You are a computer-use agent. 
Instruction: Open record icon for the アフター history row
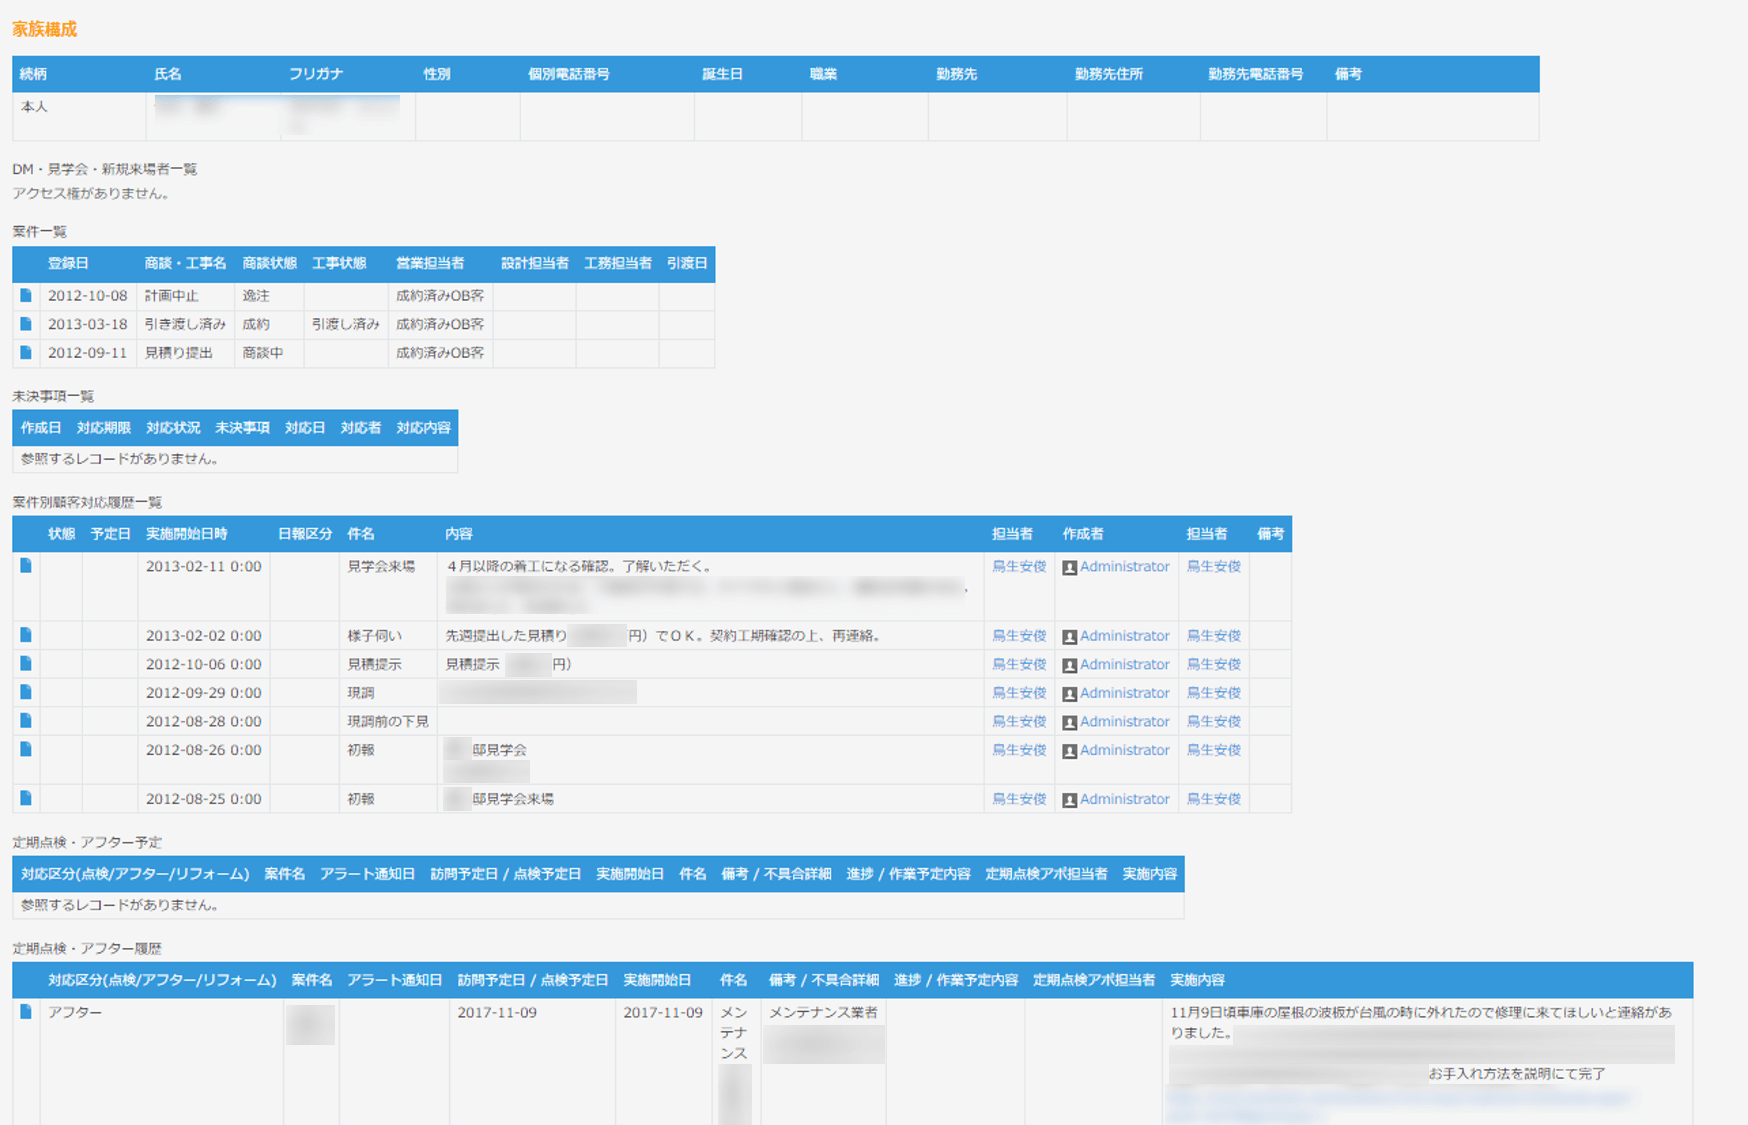click(x=26, y=1012)
